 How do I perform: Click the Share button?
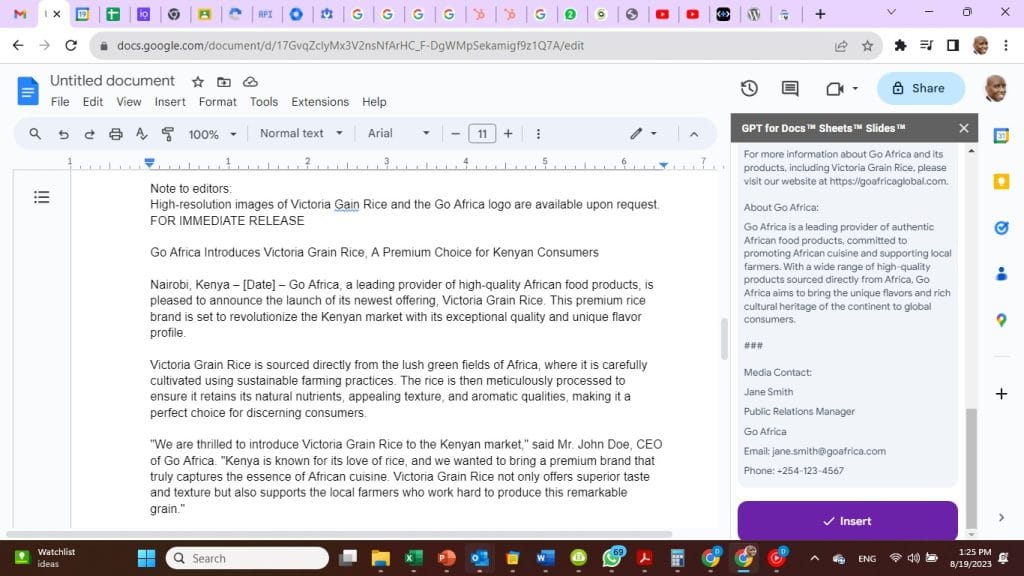pos(920,88)
